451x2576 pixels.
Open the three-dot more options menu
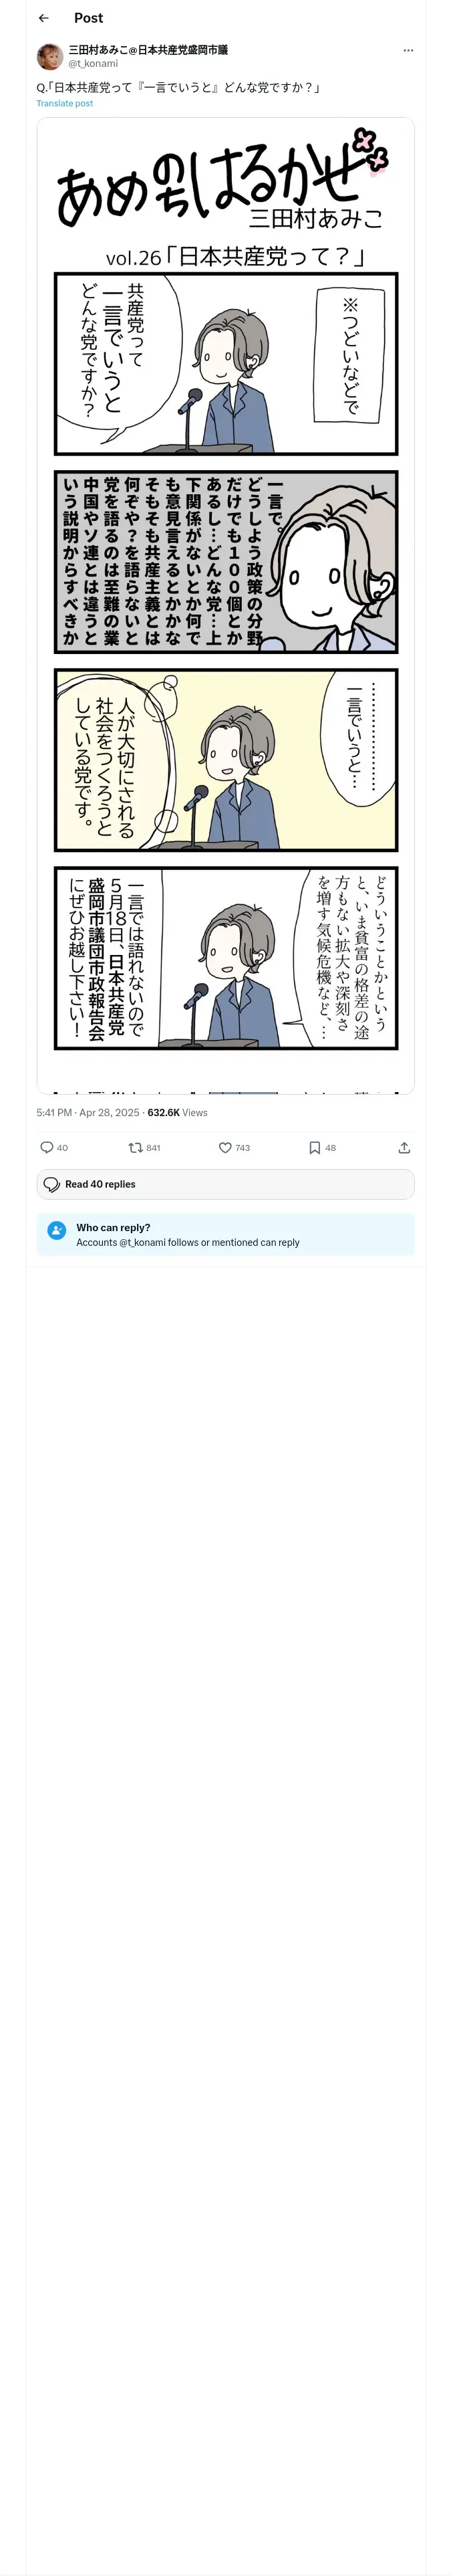tap(408, 50)
